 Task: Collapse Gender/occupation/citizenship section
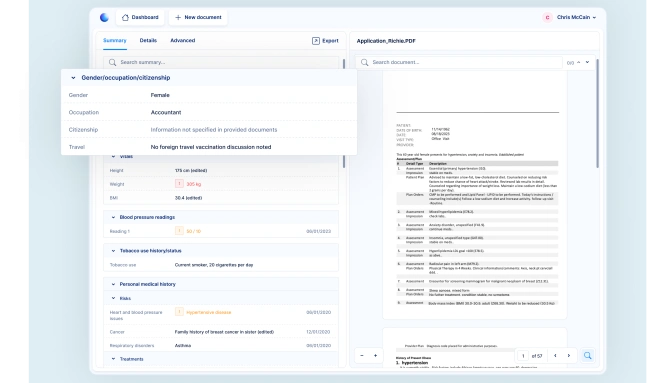[73, 78]
